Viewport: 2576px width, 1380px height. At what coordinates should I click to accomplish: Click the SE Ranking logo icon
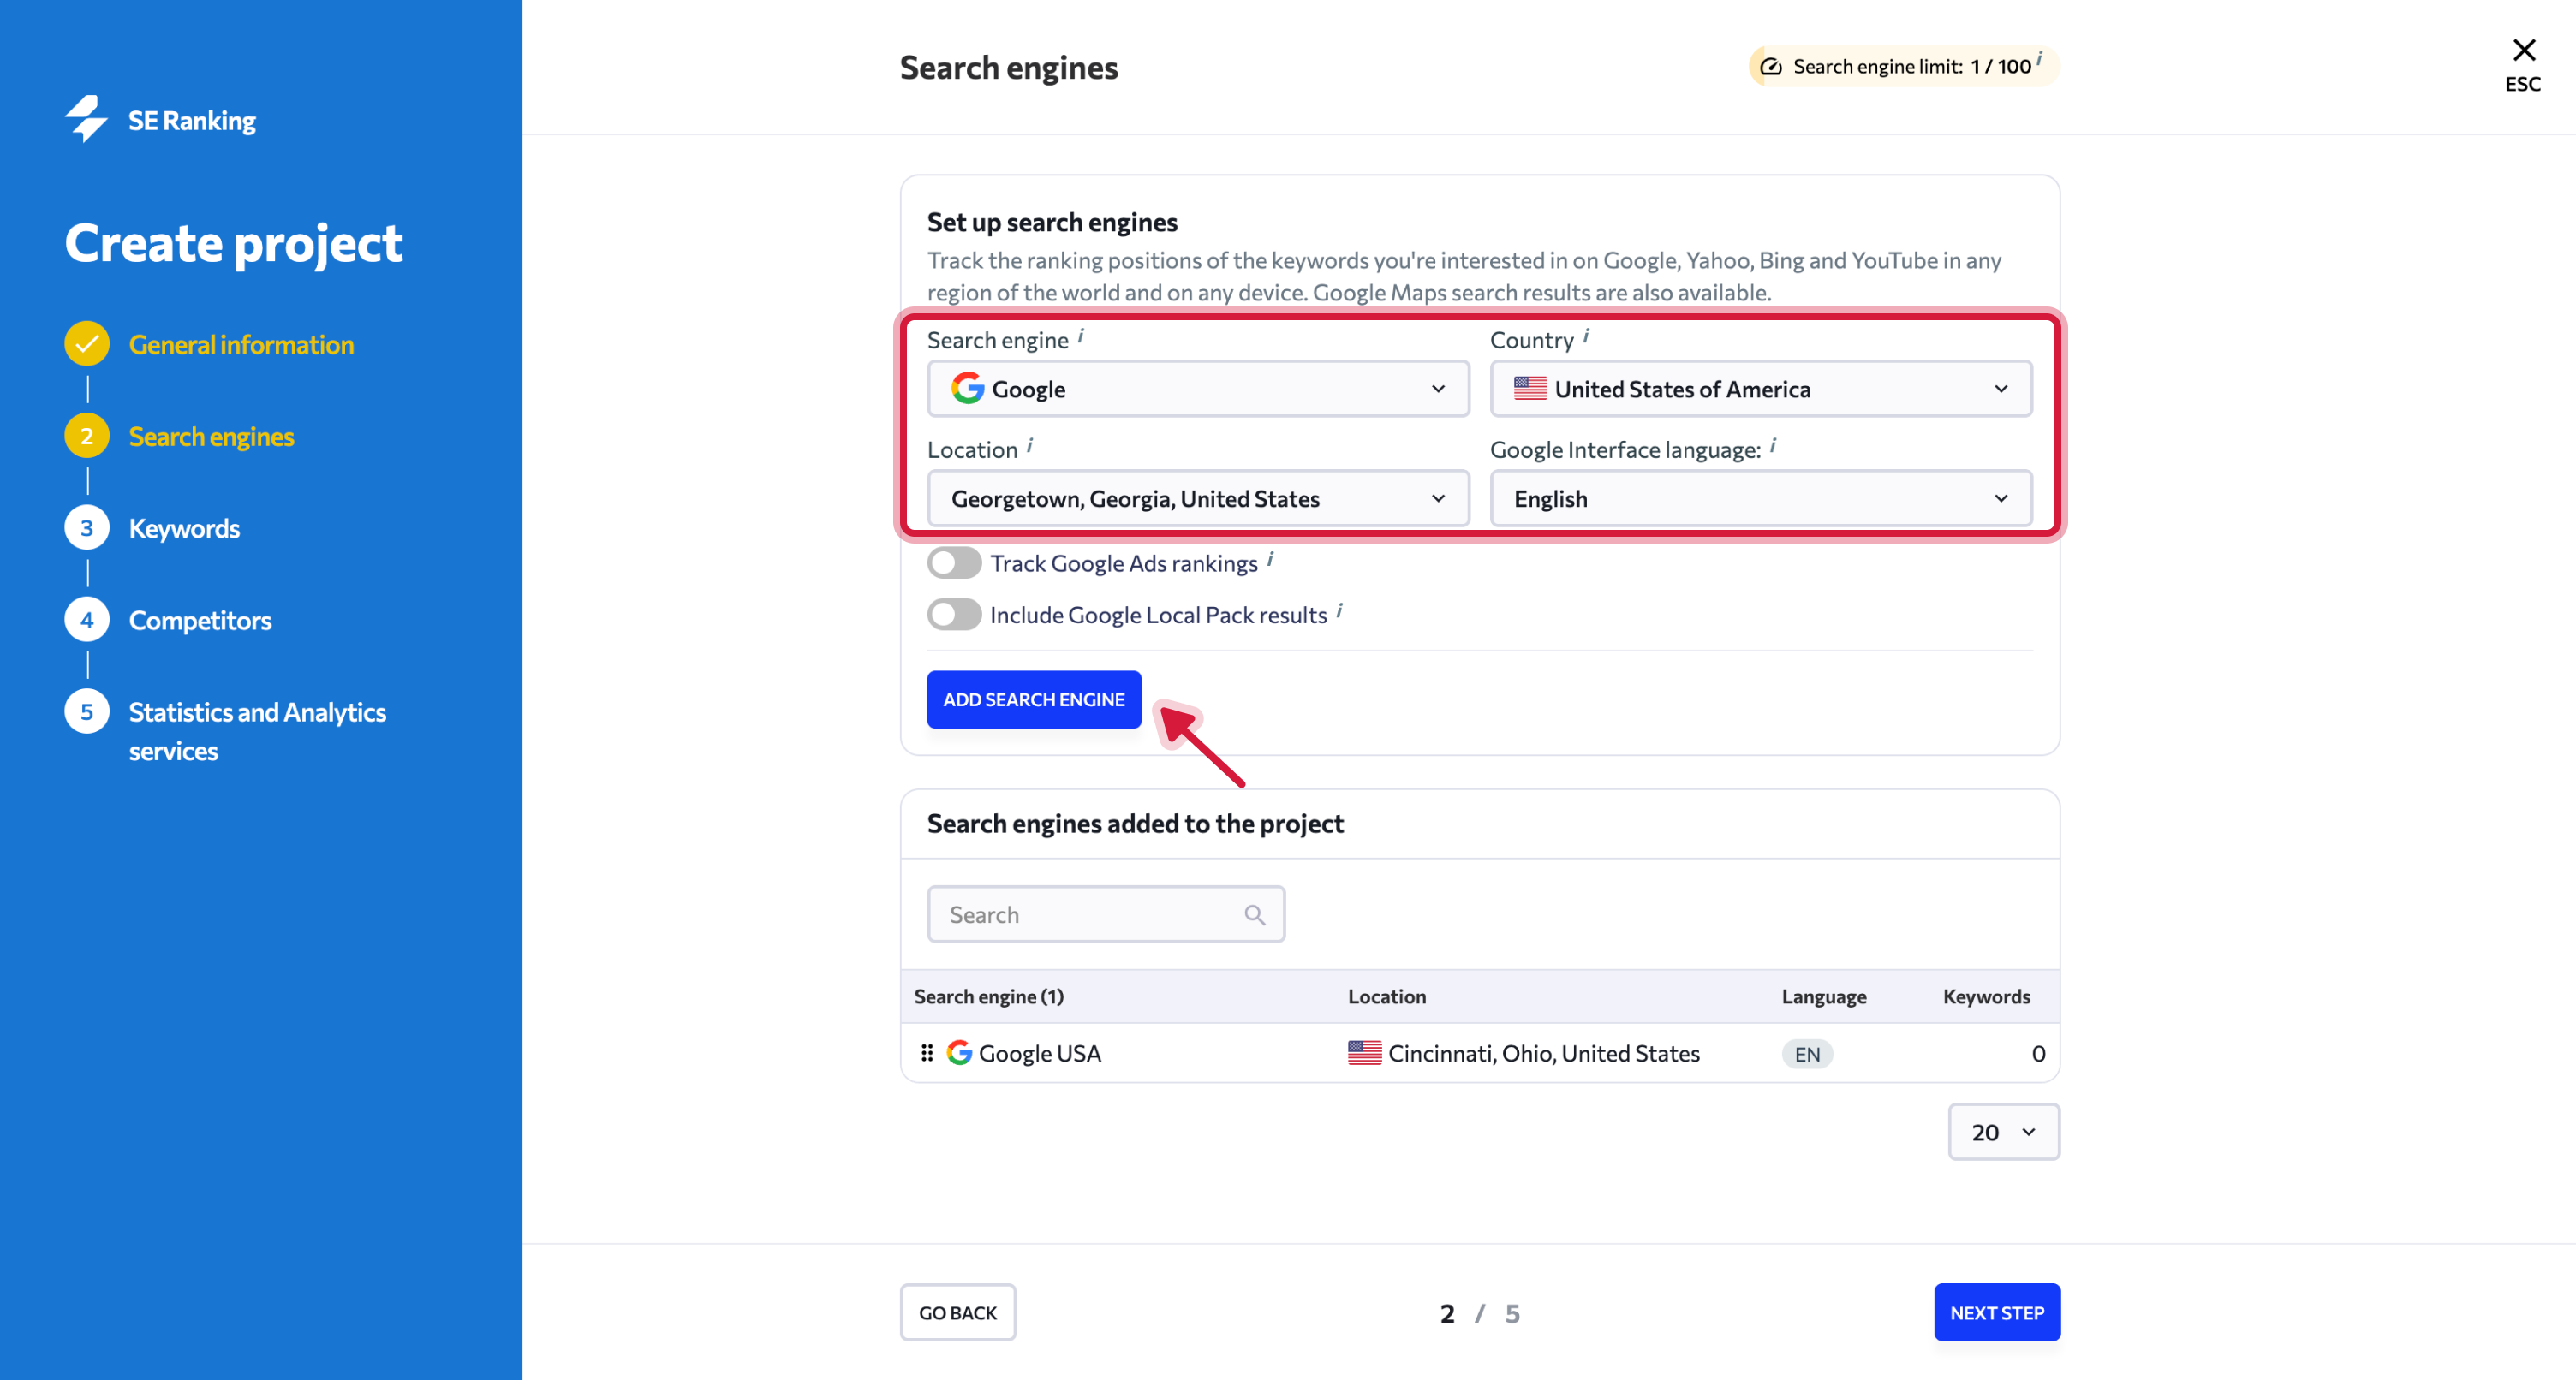[x=87, y=119]
